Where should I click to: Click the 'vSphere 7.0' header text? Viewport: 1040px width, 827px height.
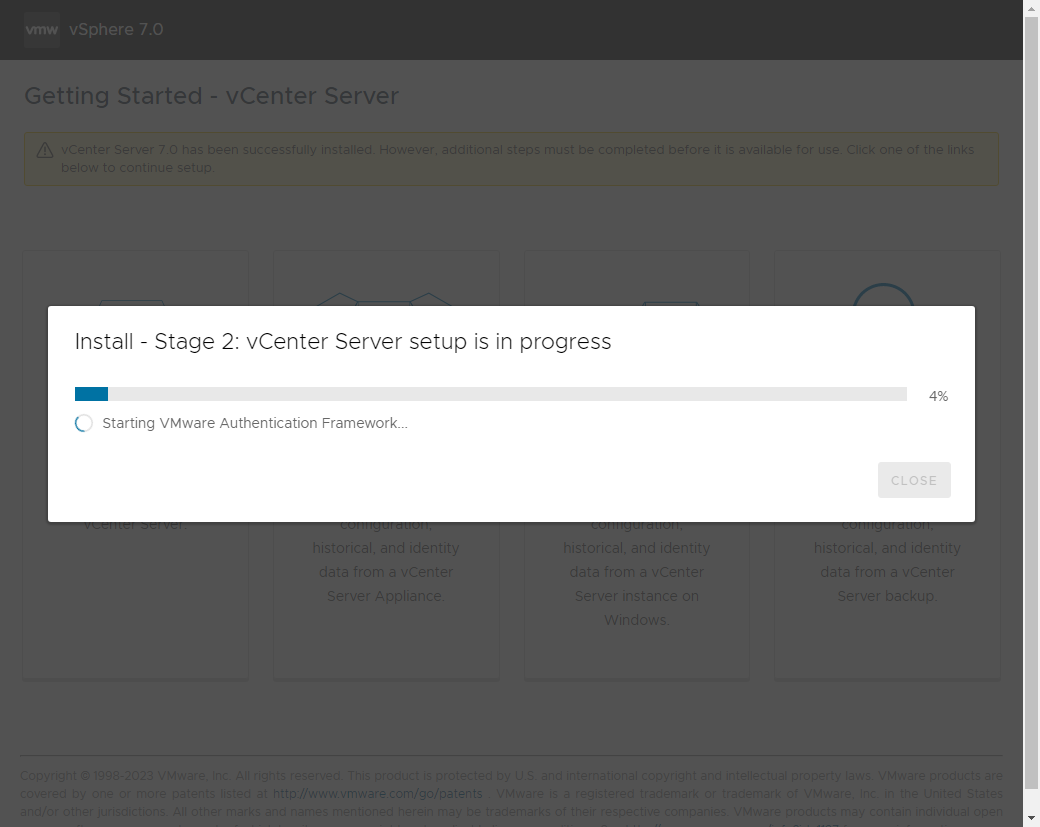point(116,29)
